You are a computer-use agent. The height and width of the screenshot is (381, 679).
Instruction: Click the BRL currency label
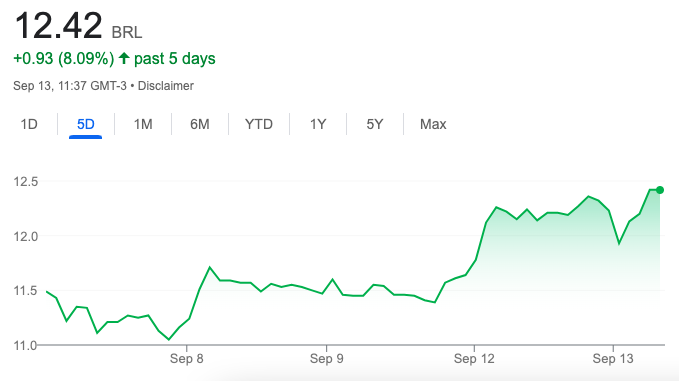click(126, 32)
